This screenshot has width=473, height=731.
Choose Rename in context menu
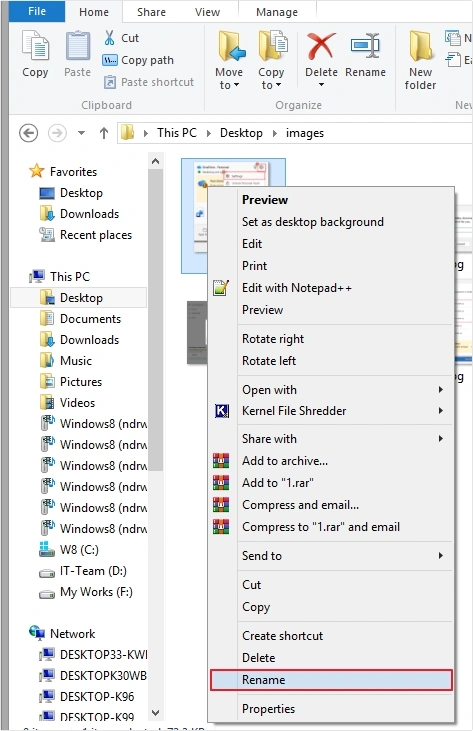click(x=331, y=680)
